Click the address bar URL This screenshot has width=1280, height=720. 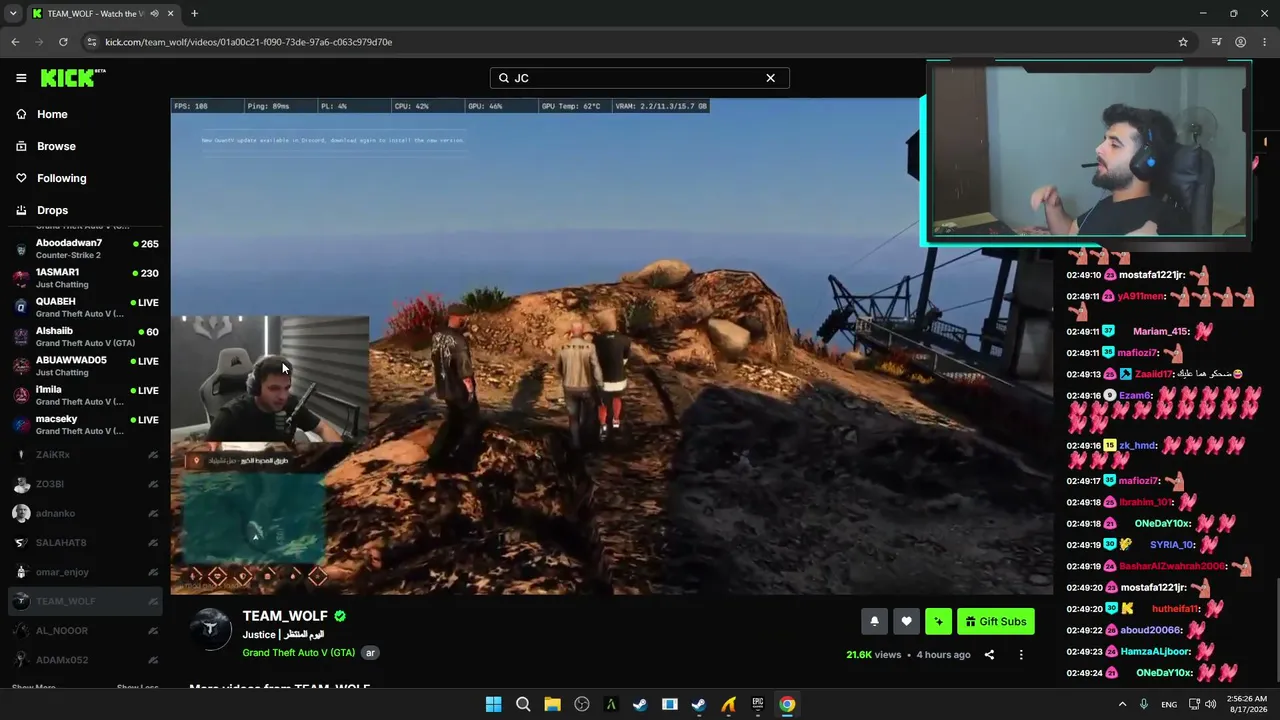pyautogui.click(x=248, y=42)
